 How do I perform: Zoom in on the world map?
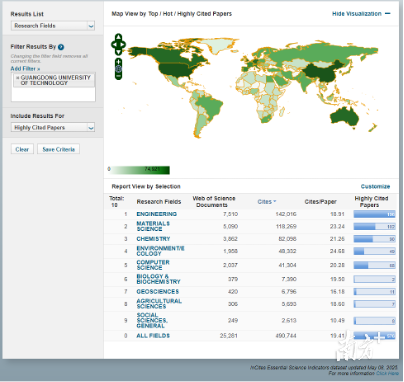coord(118,62)
